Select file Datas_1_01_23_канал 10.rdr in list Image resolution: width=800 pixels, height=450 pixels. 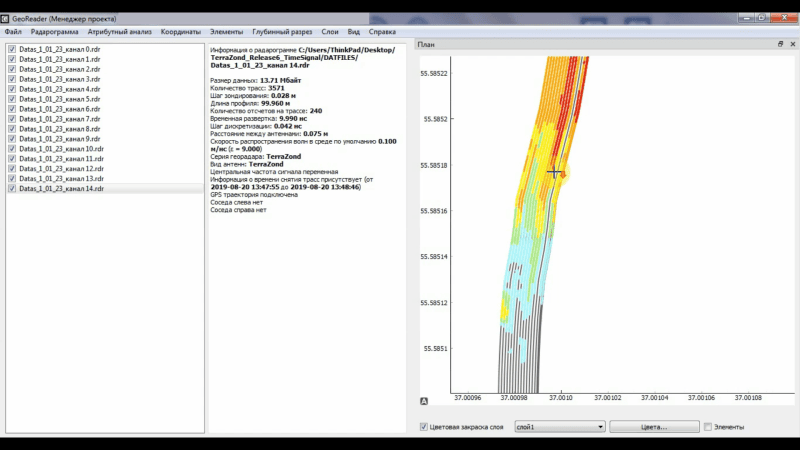pyautogui.click(x=61, y=149)
